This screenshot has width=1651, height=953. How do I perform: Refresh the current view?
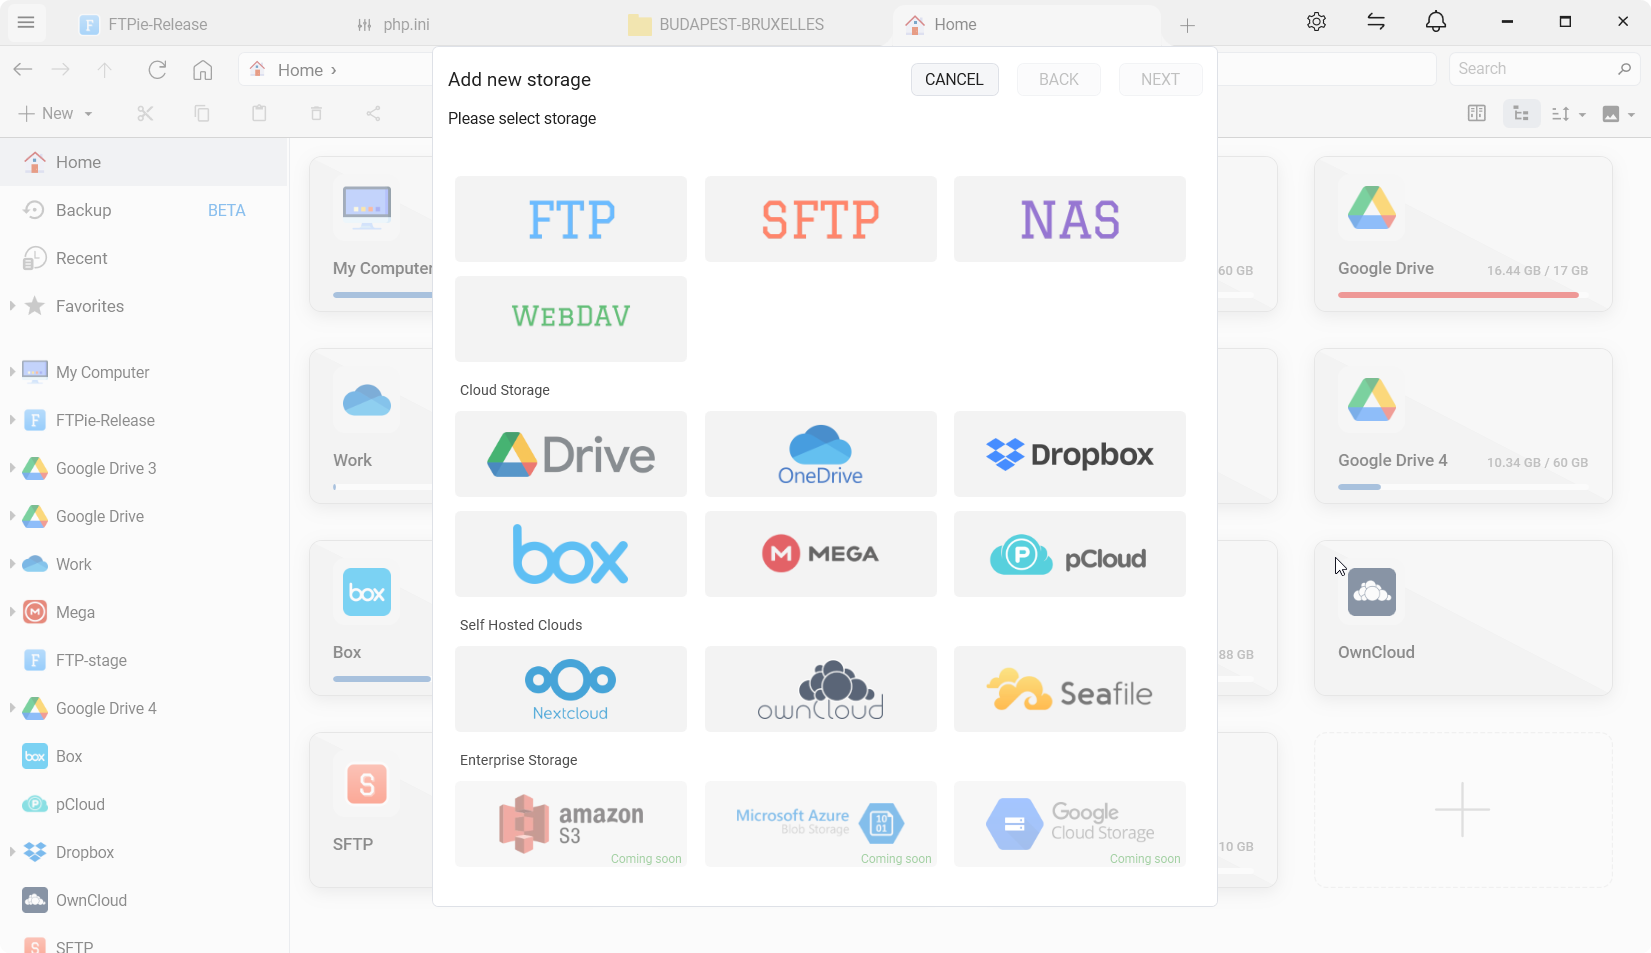(x=157, y=70)
